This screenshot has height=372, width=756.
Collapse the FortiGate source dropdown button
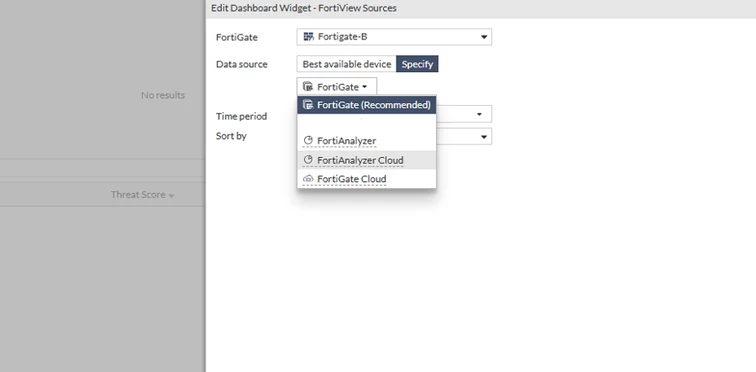click(x=337, y=87)
